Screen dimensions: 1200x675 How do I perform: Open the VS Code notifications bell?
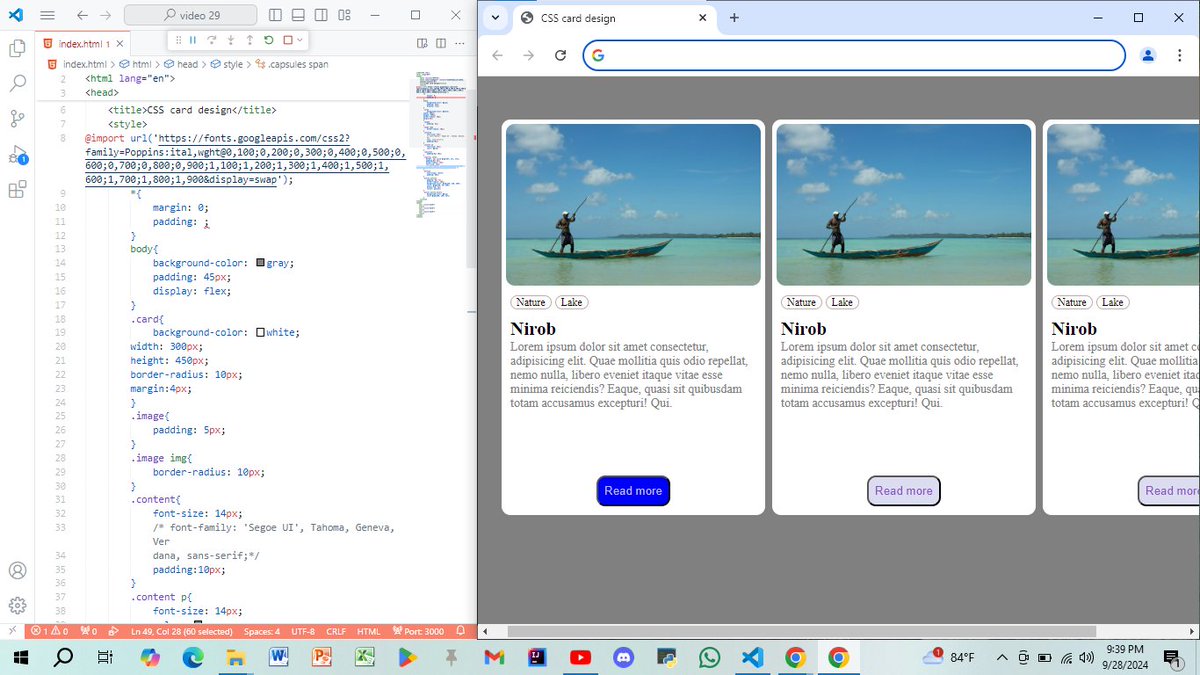tap(461, 631)
